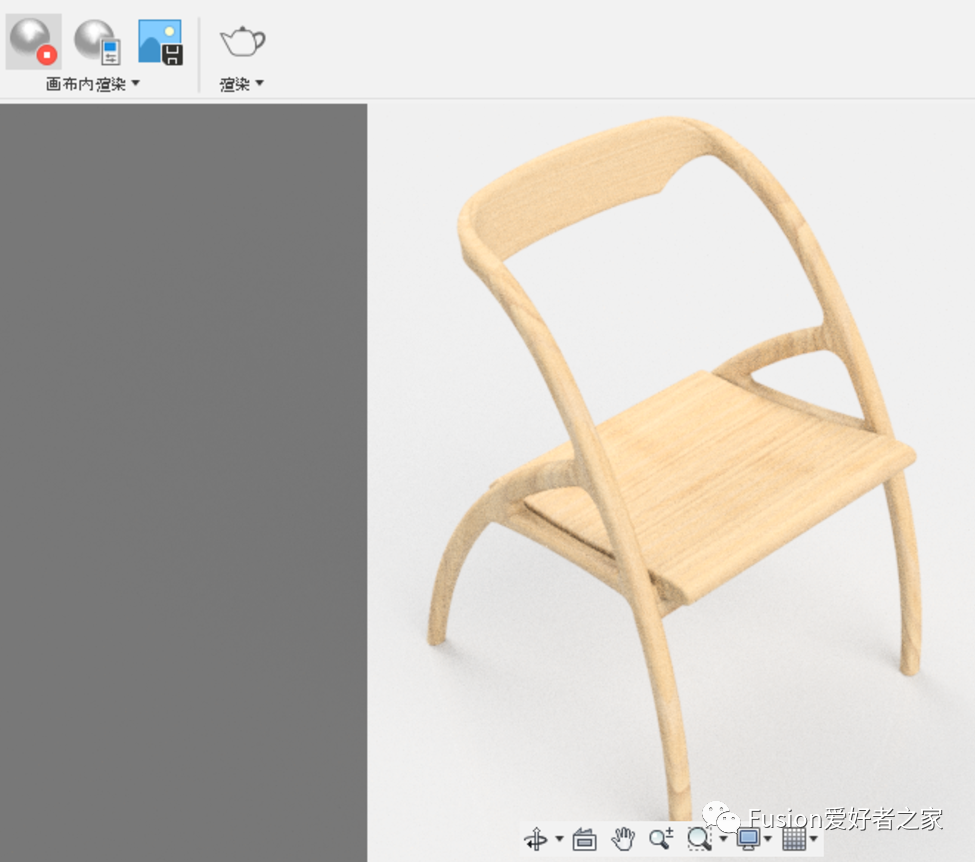This screenshot has height=862, width=975.
Task: Click the chair's wooden seat
Action: [x=720, y=470]
